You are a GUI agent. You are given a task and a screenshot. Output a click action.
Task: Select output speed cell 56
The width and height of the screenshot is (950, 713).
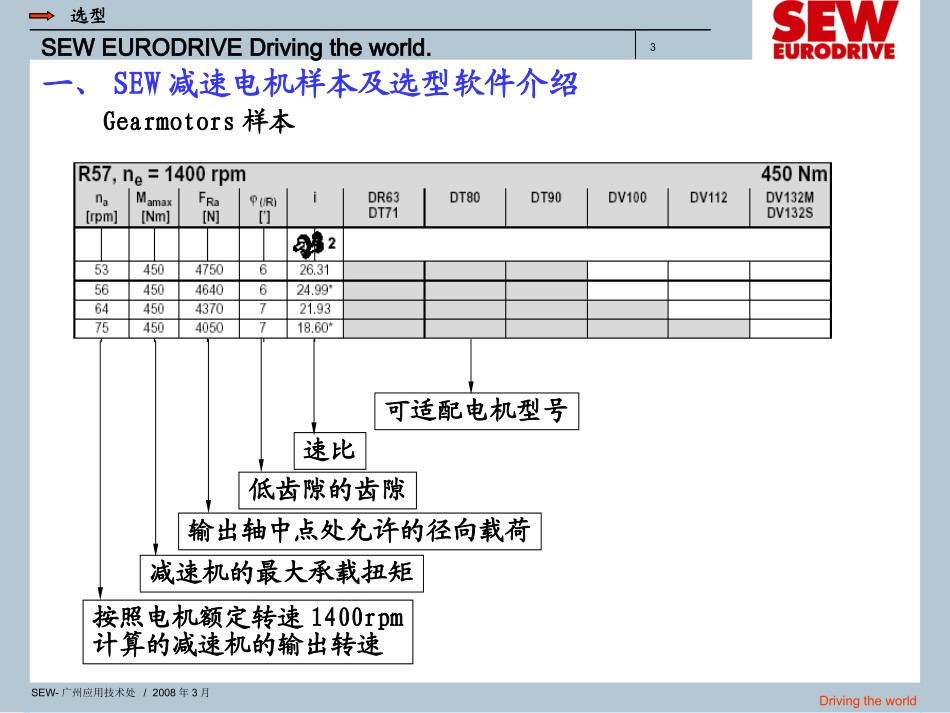[101, 290]
